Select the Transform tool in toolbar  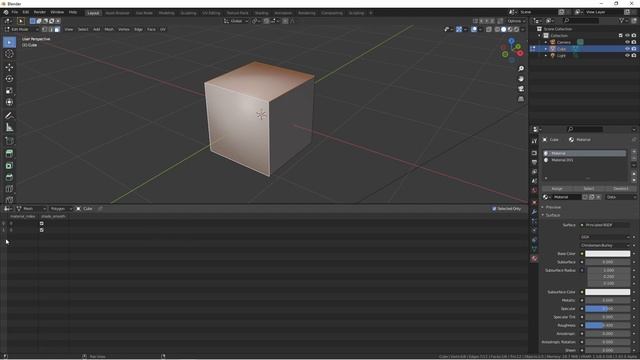[x=9, y=102]
